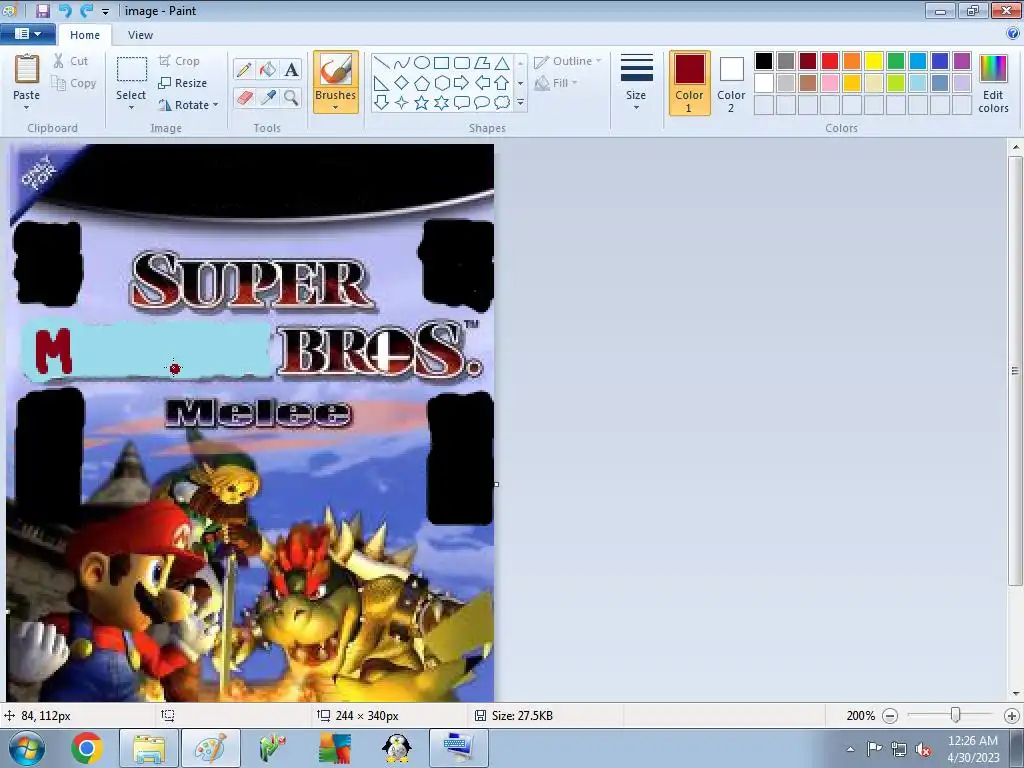
Task: Click the Undo arrow in title bar
Action: click(x=64, y=10)
